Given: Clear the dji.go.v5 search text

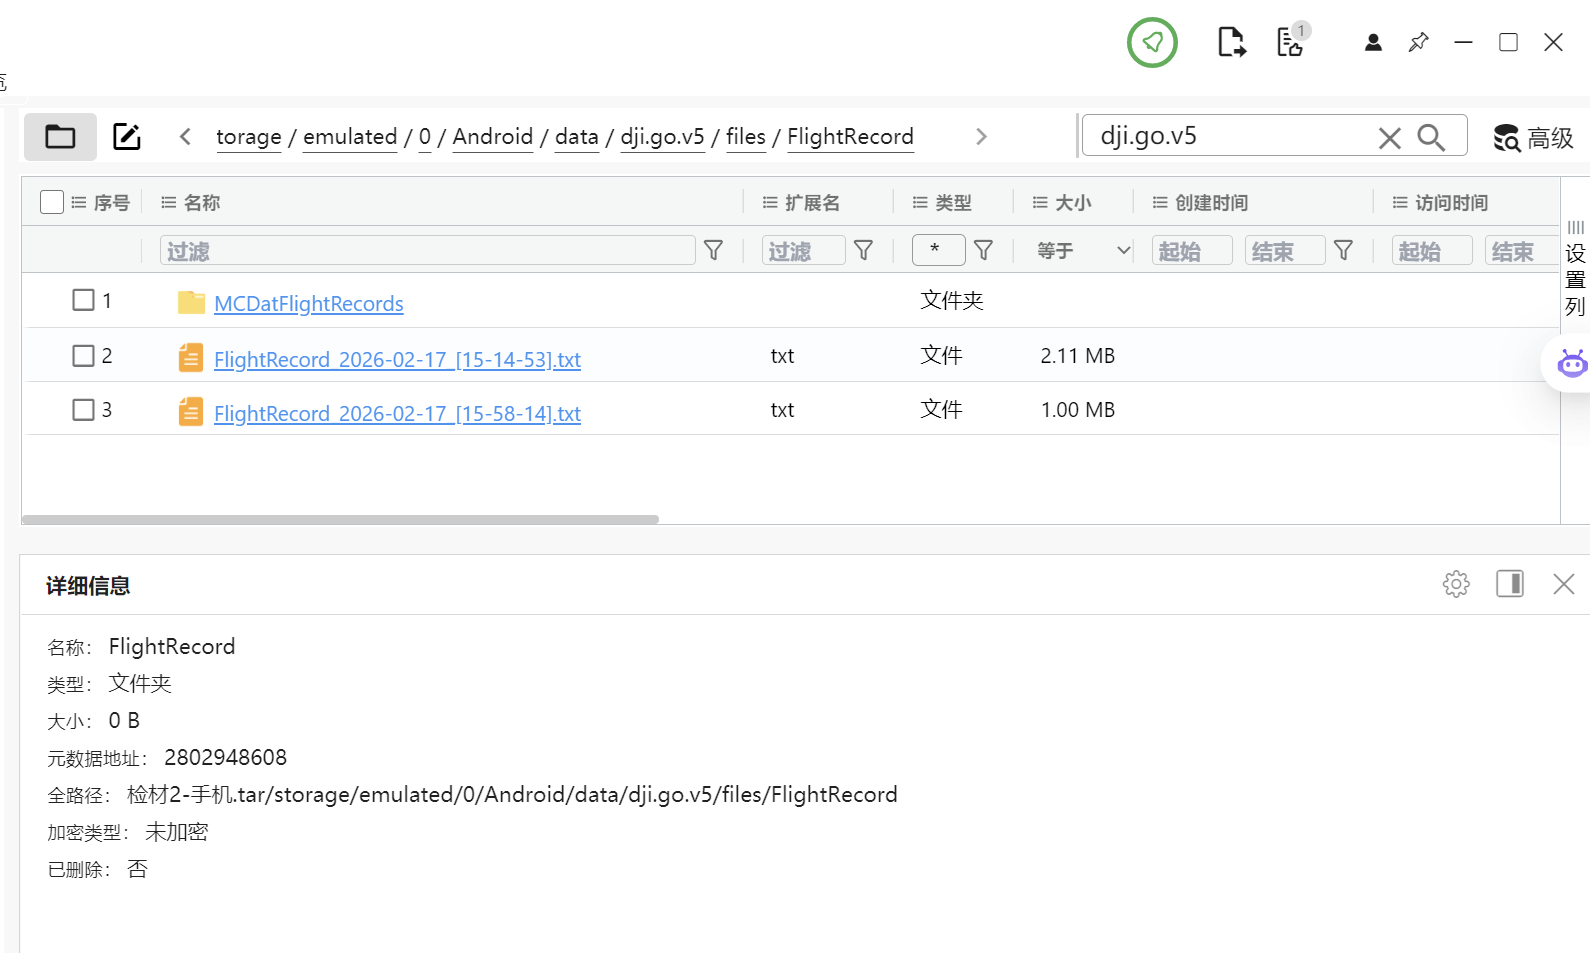Looking at the screenshot, I should click(x=1389, y=138).
